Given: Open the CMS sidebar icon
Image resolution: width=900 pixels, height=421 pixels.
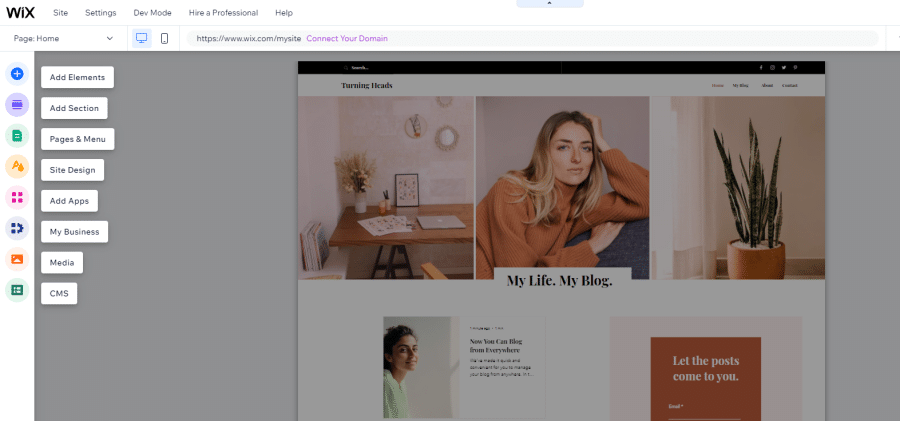Looking at the screenshot, I should tap(17, 291).
